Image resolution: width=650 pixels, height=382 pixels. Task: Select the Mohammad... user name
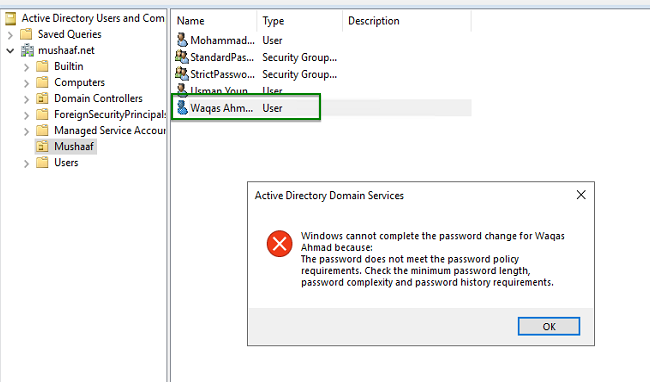coord(222,40)
